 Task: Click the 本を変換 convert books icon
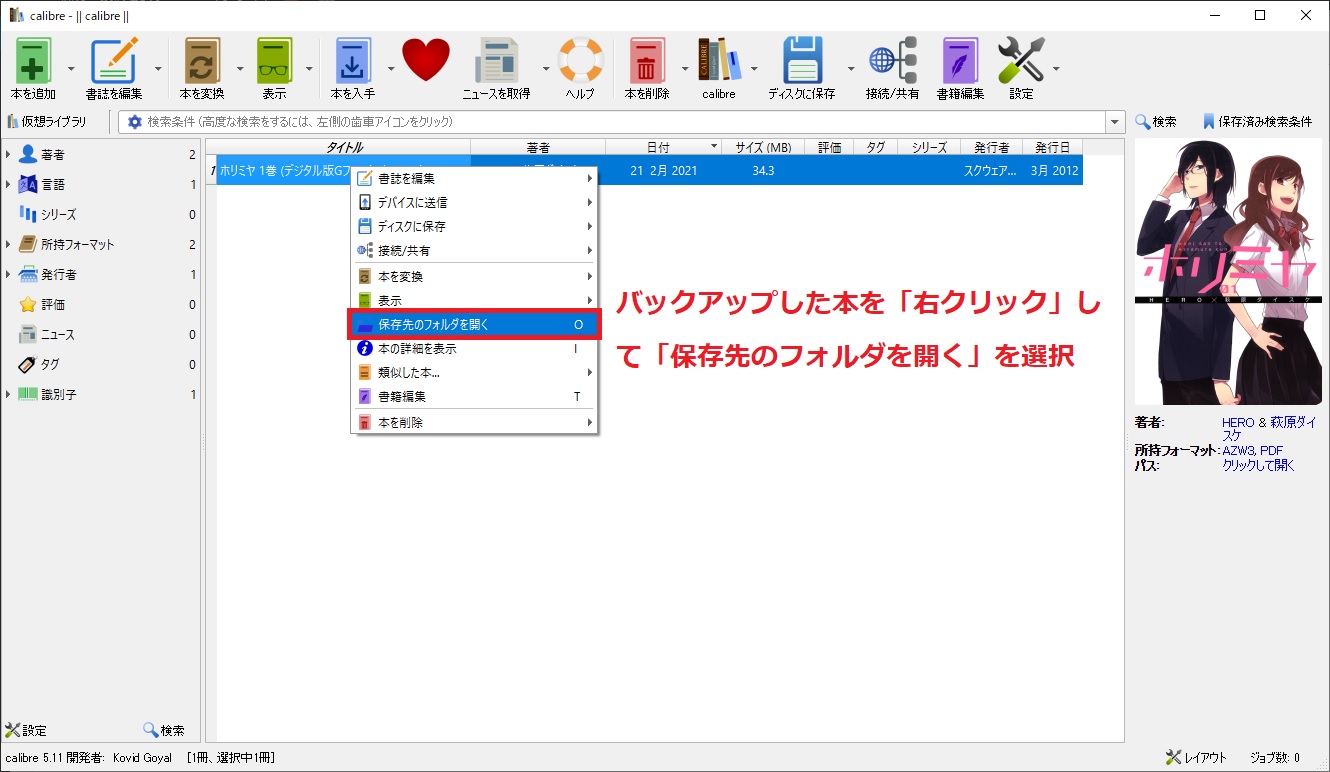click(202, 62)
